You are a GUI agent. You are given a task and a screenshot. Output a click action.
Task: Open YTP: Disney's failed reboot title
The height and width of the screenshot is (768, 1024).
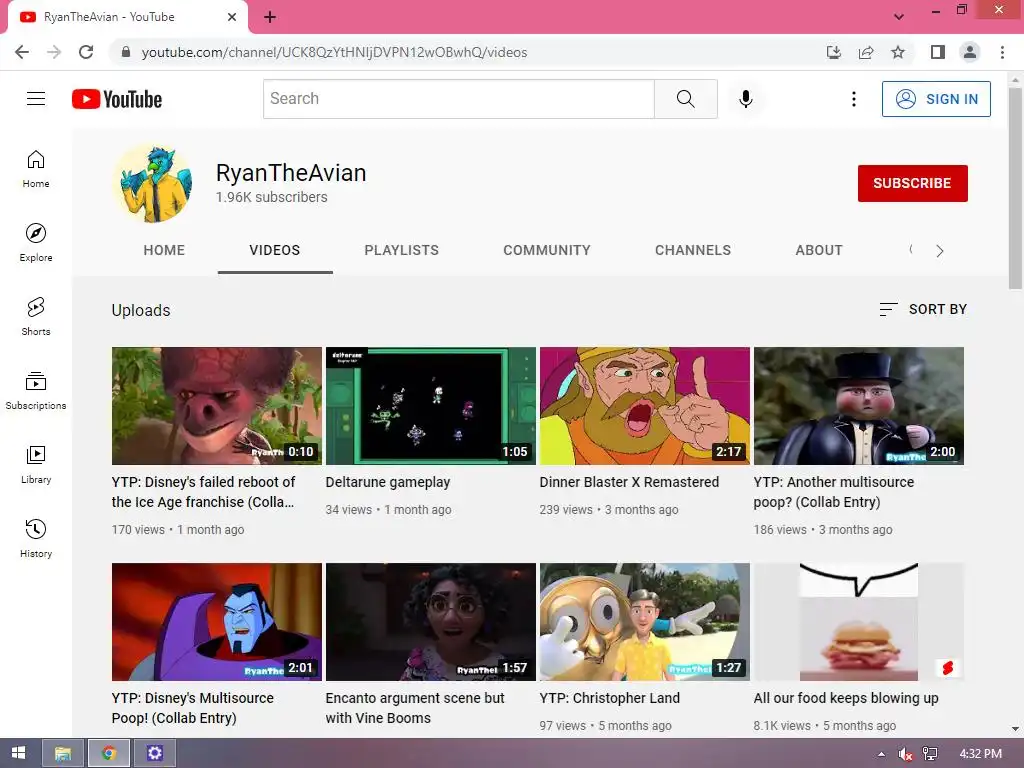(x=203, y=492)
